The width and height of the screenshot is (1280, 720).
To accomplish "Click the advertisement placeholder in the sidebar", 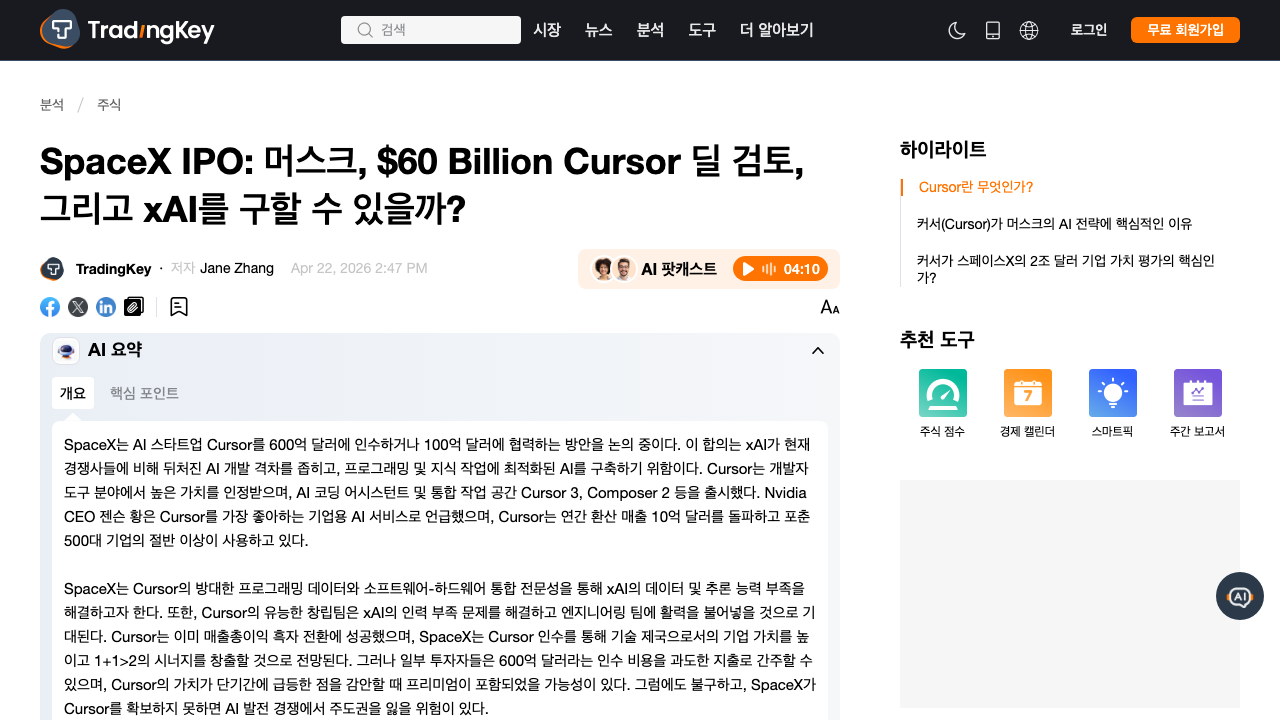I will [1070, 594].
